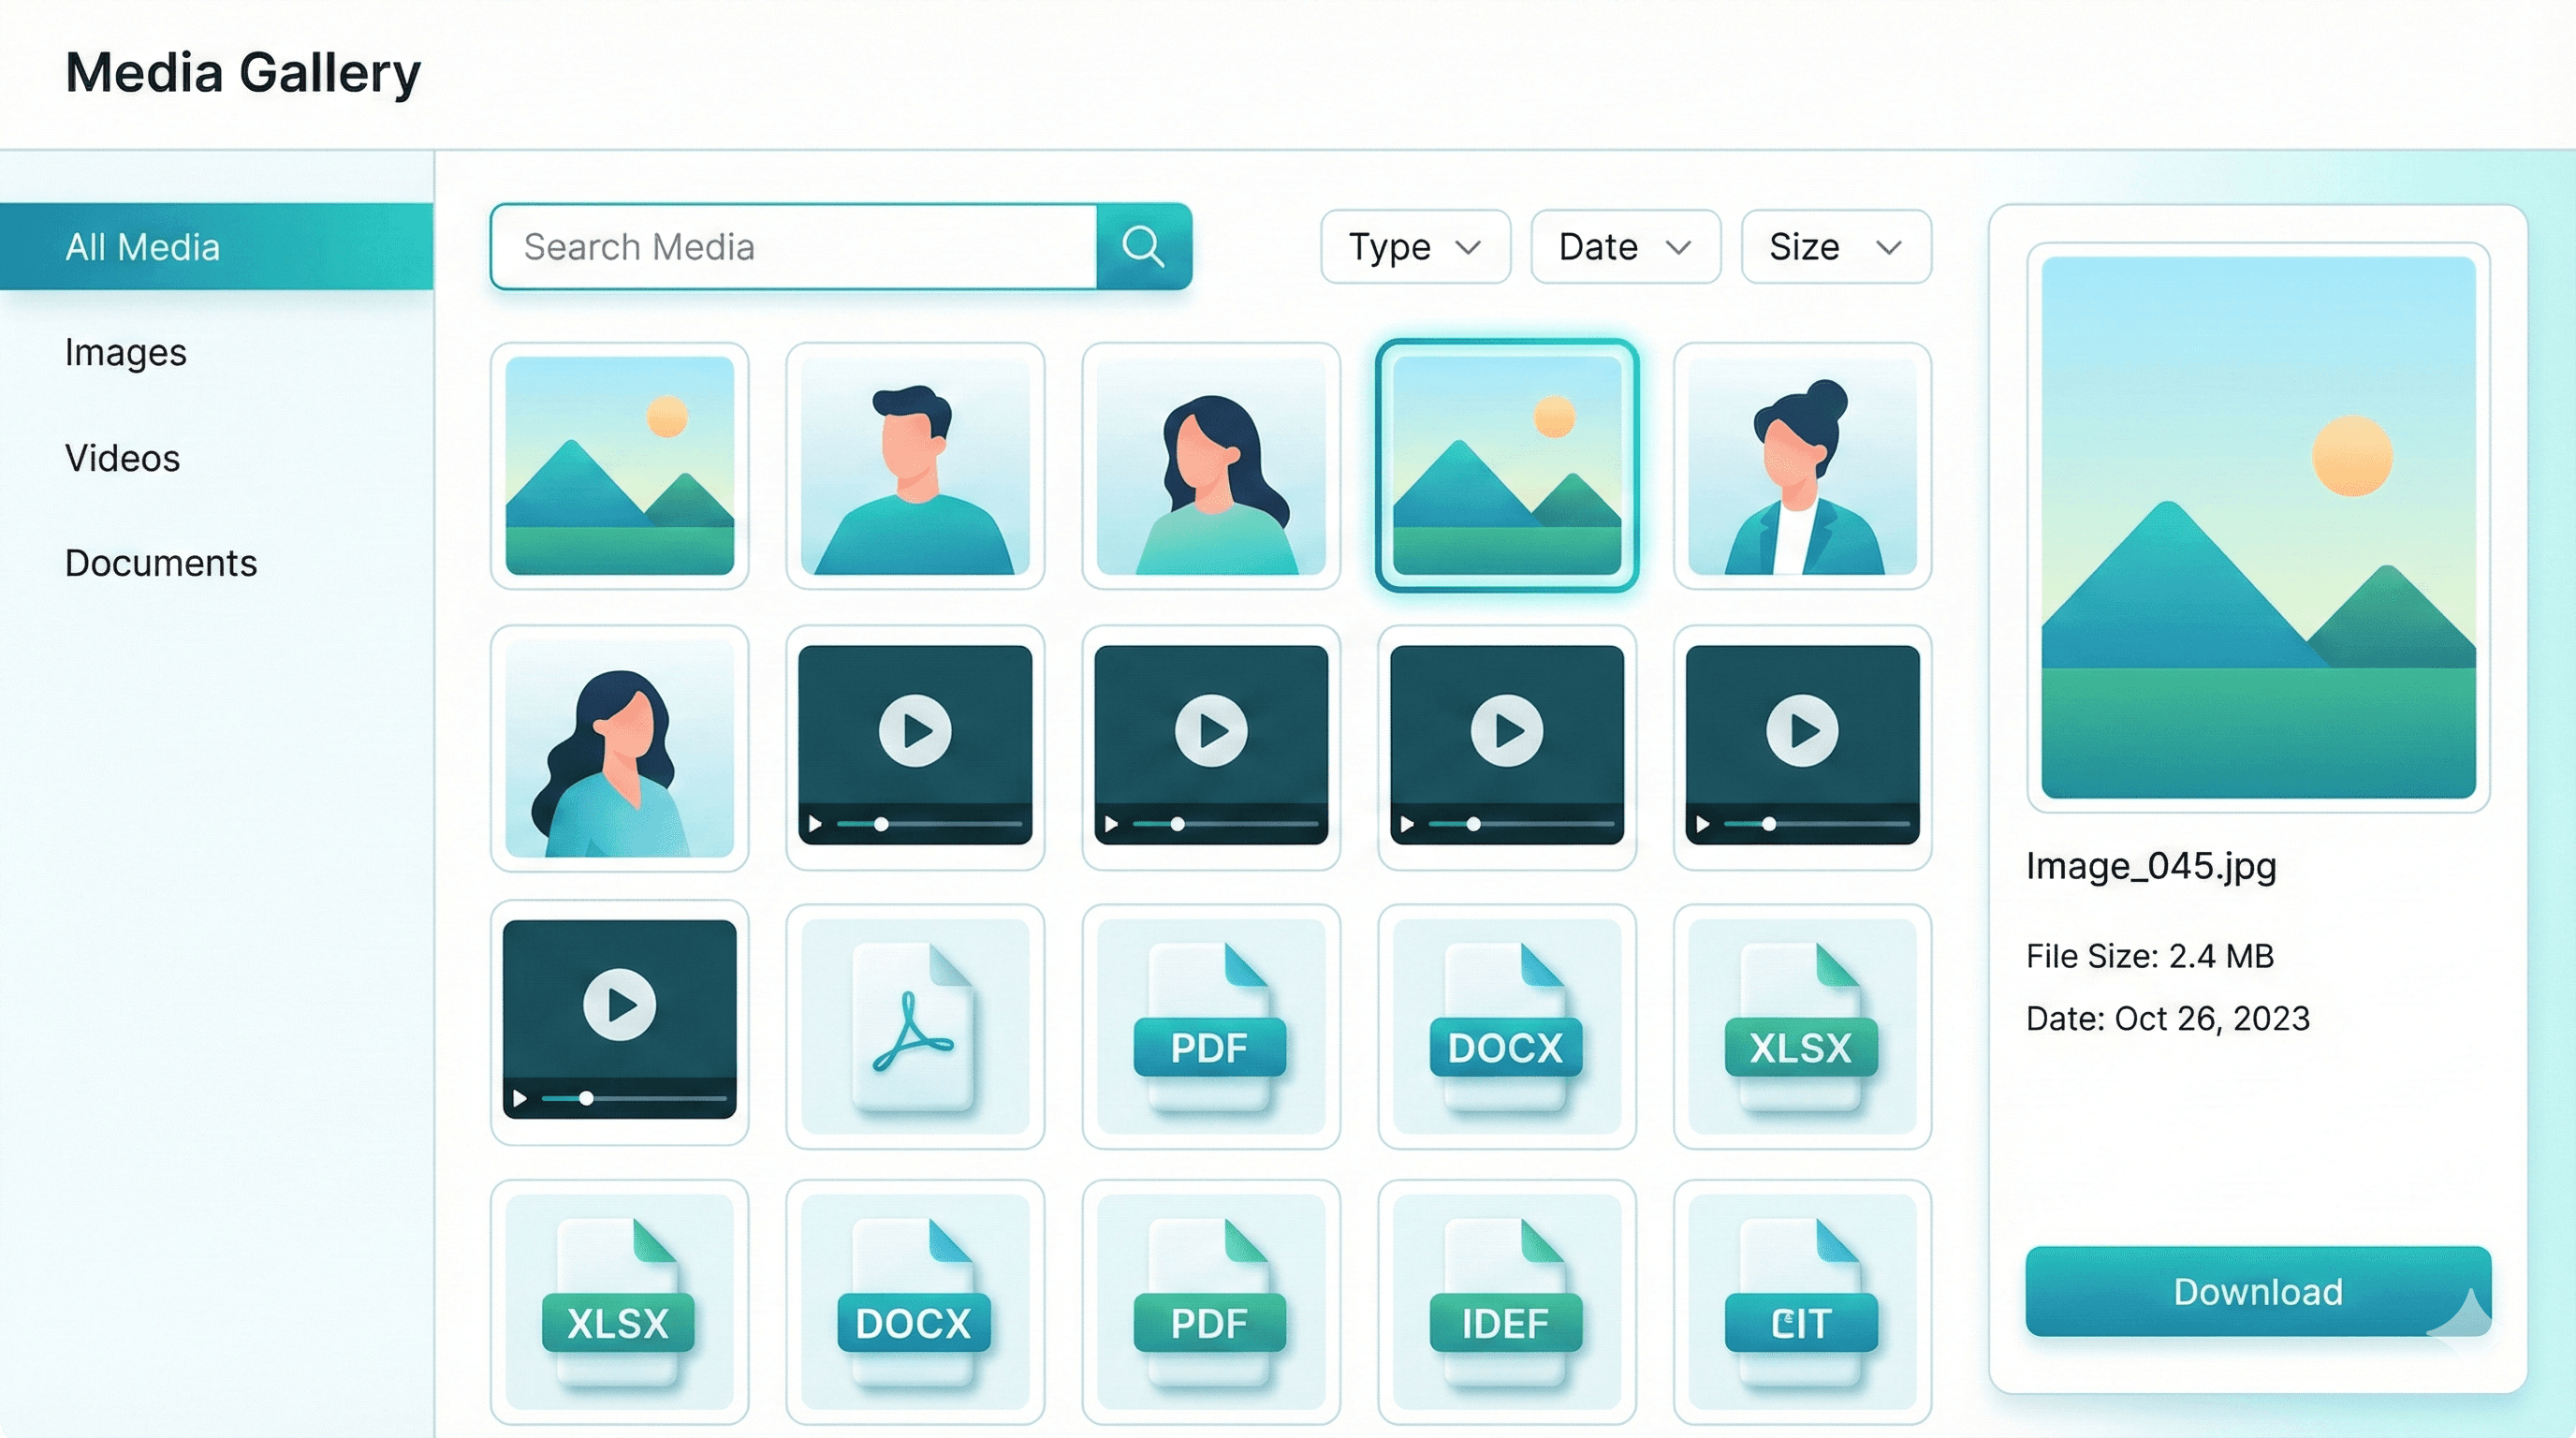Click the Search Media input field

(x=790, y=246)
